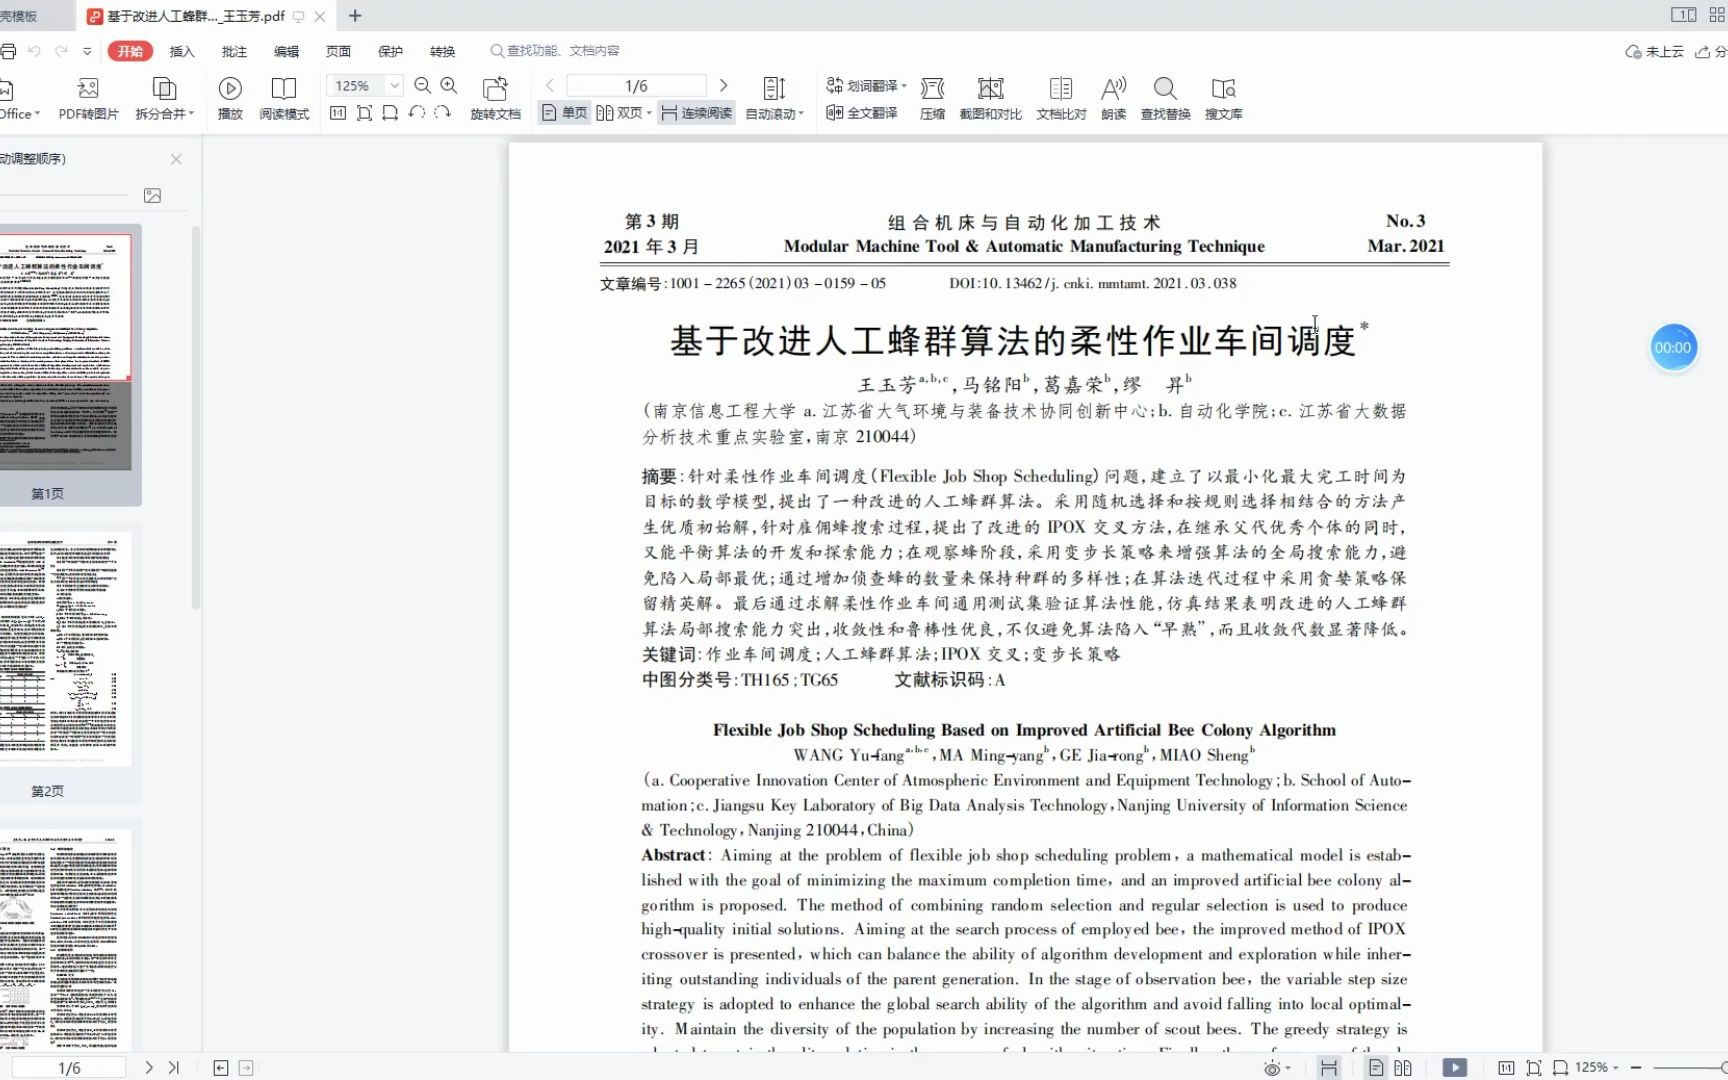Switch to the 王玉芳.pdf document tab
Screen dimensions: 1728x1080
tap(196, 16)
